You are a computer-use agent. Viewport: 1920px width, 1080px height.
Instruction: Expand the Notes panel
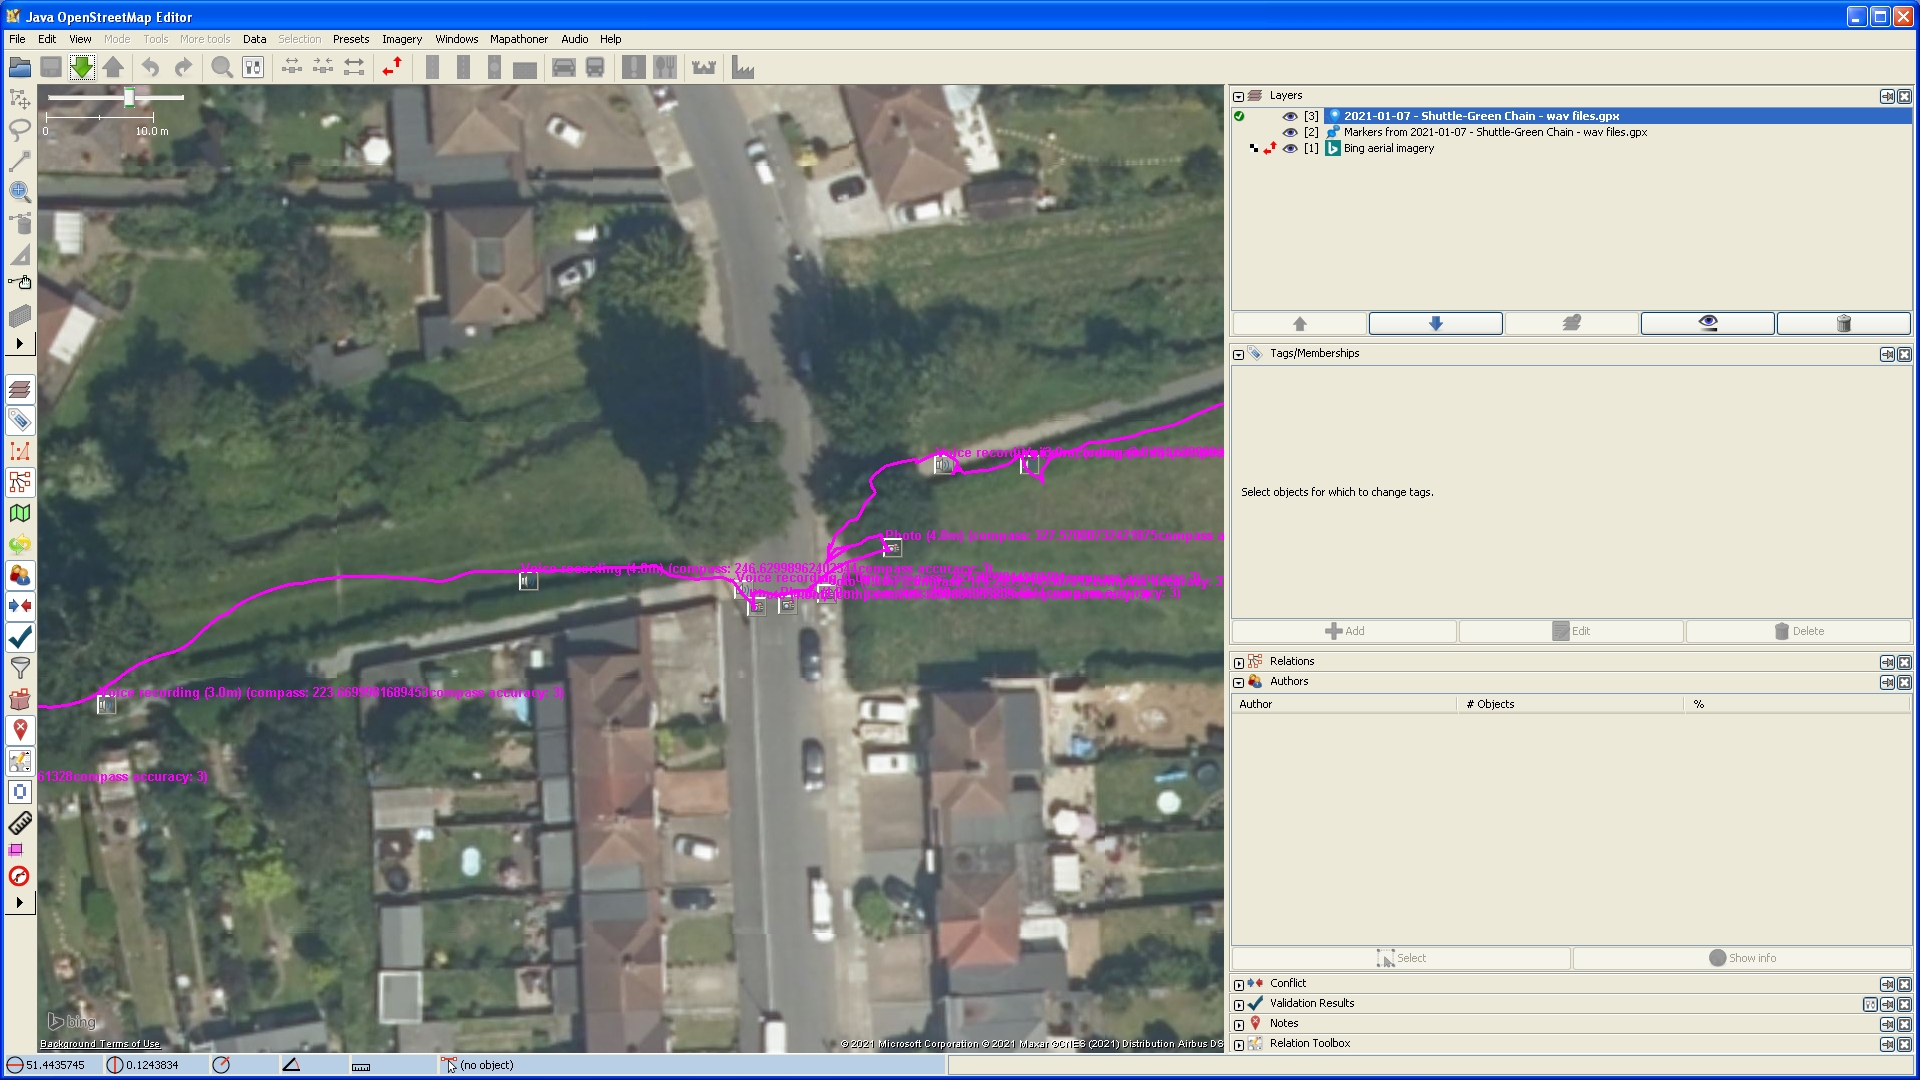pos(1239,1024)
